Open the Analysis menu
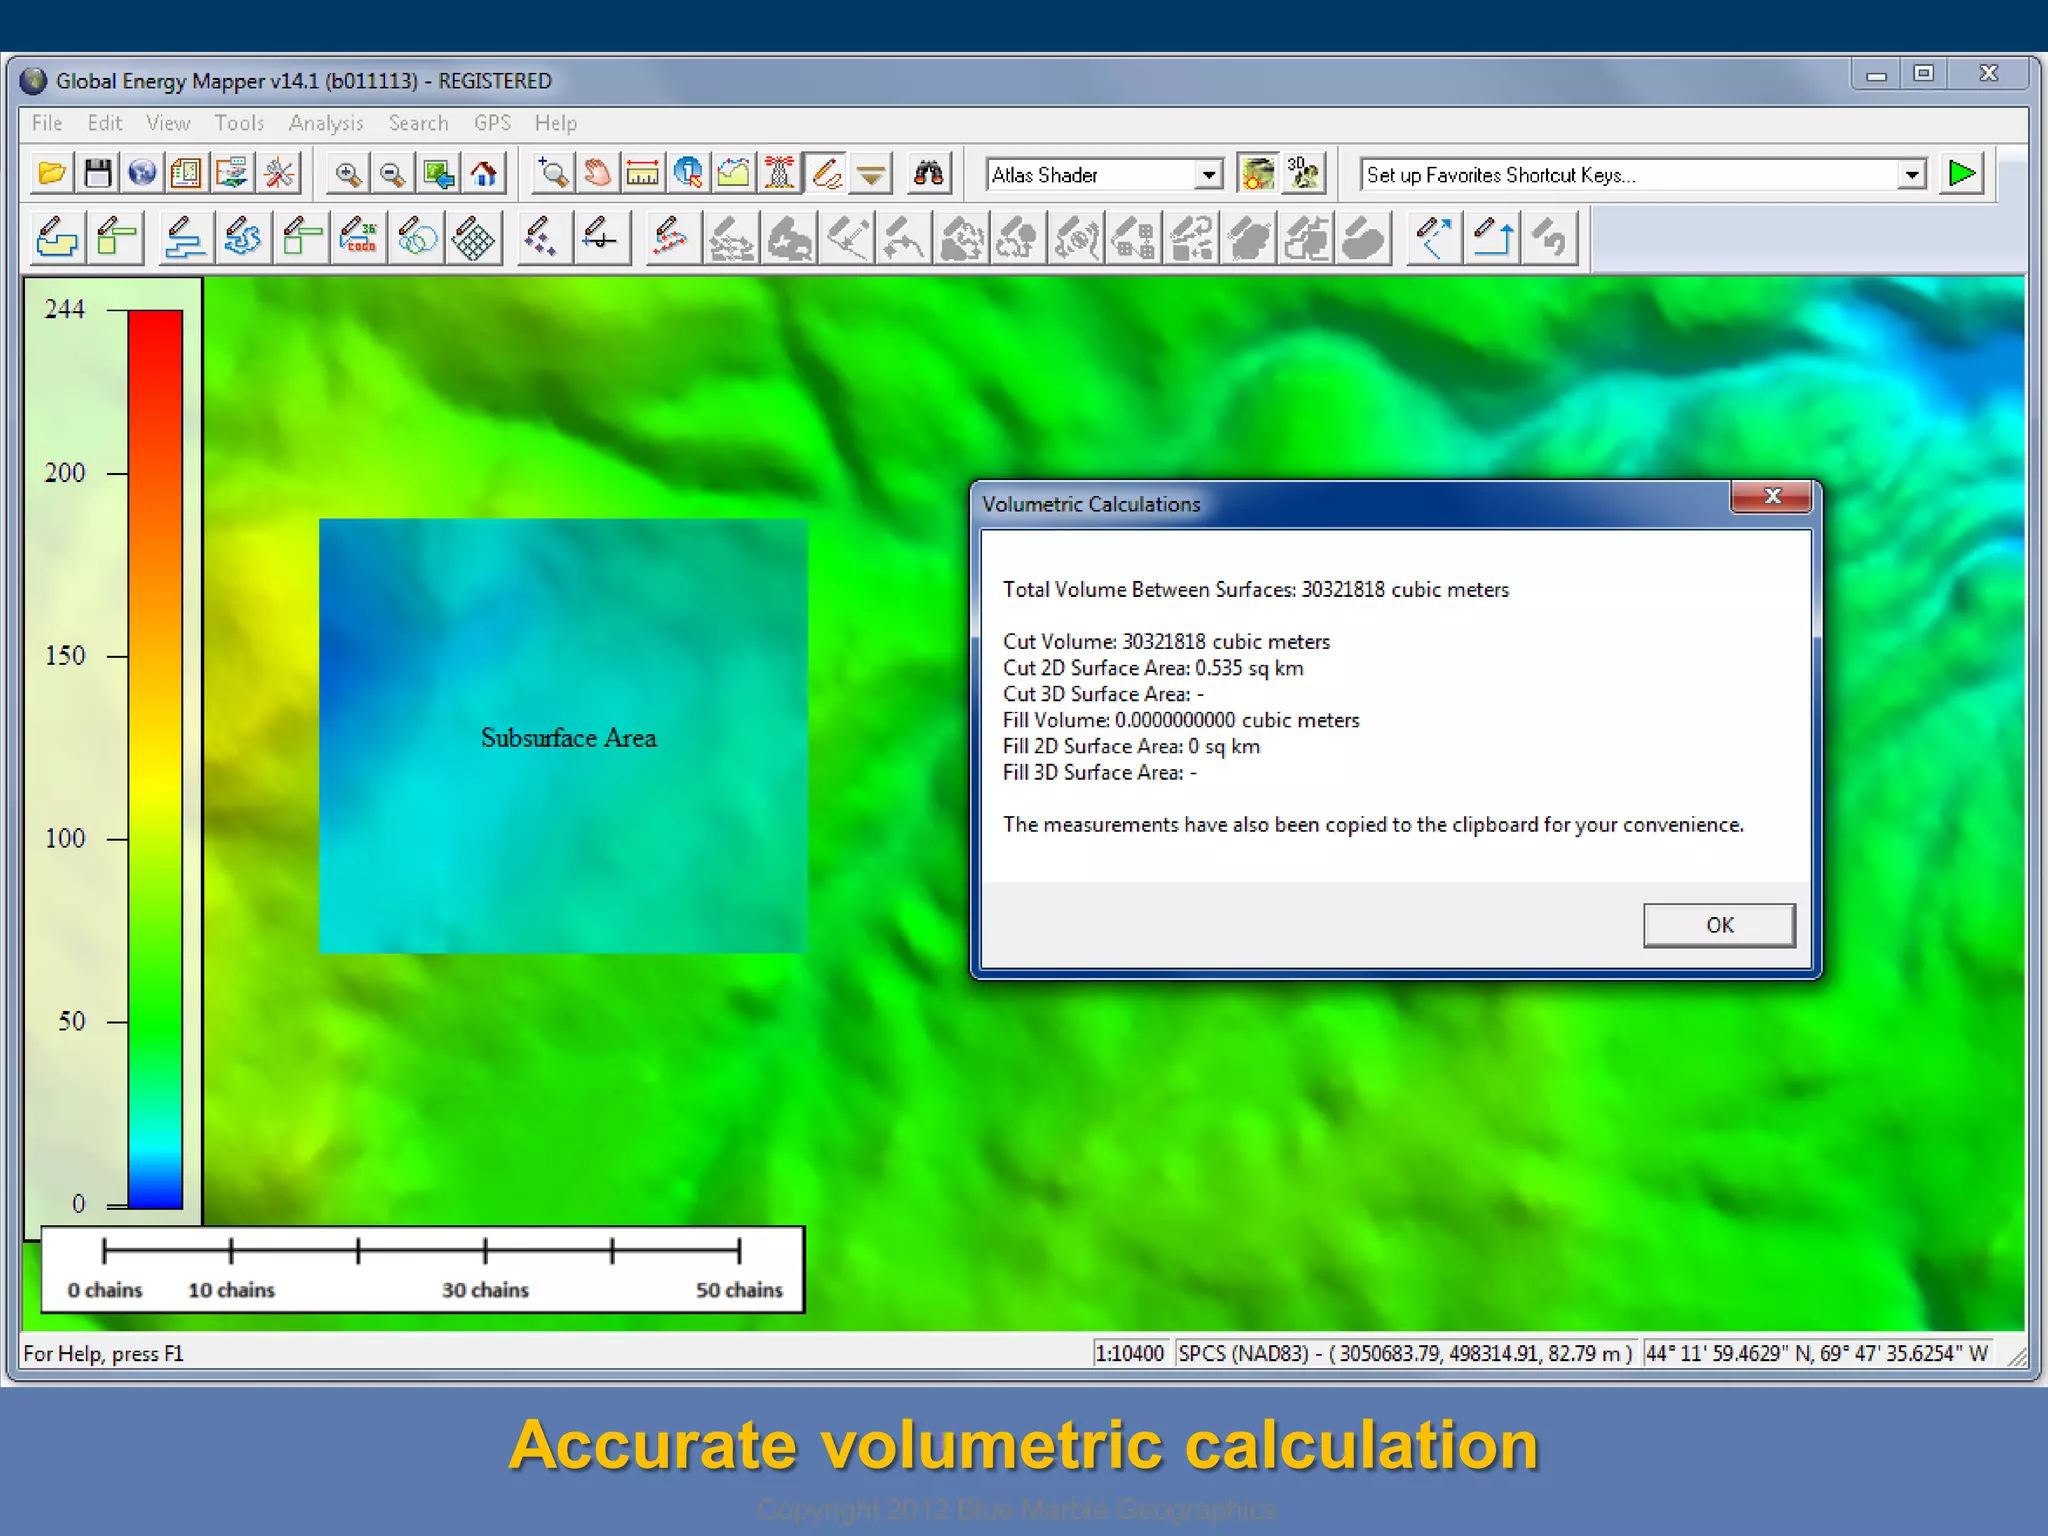 point(326,123)
